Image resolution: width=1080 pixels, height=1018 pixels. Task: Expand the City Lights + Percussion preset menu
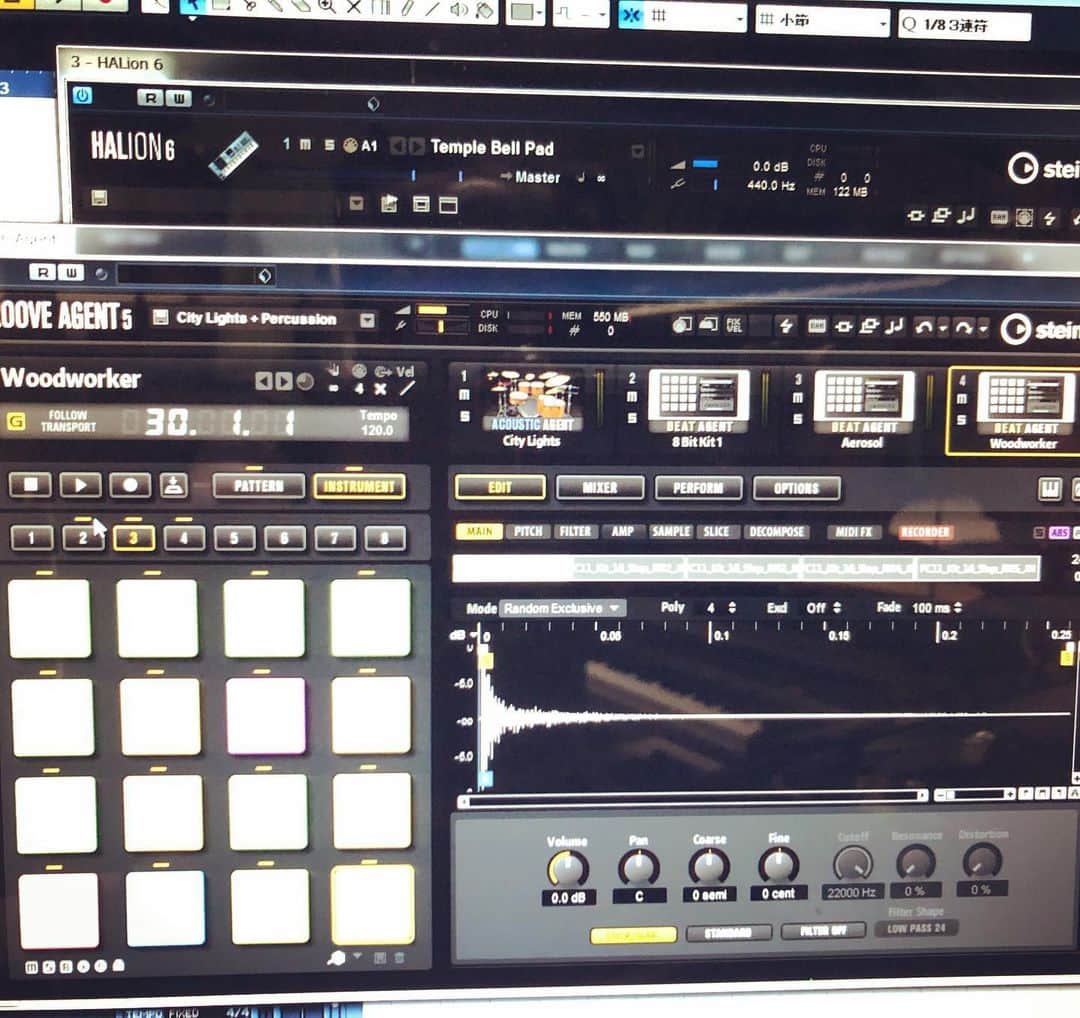[367, 320]
